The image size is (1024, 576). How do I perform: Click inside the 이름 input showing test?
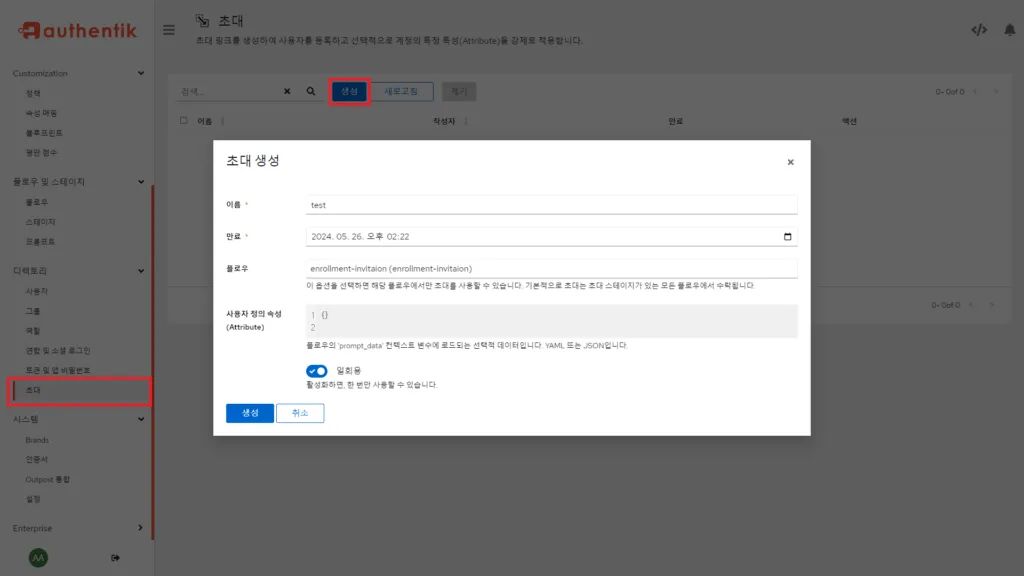point(550,203)
